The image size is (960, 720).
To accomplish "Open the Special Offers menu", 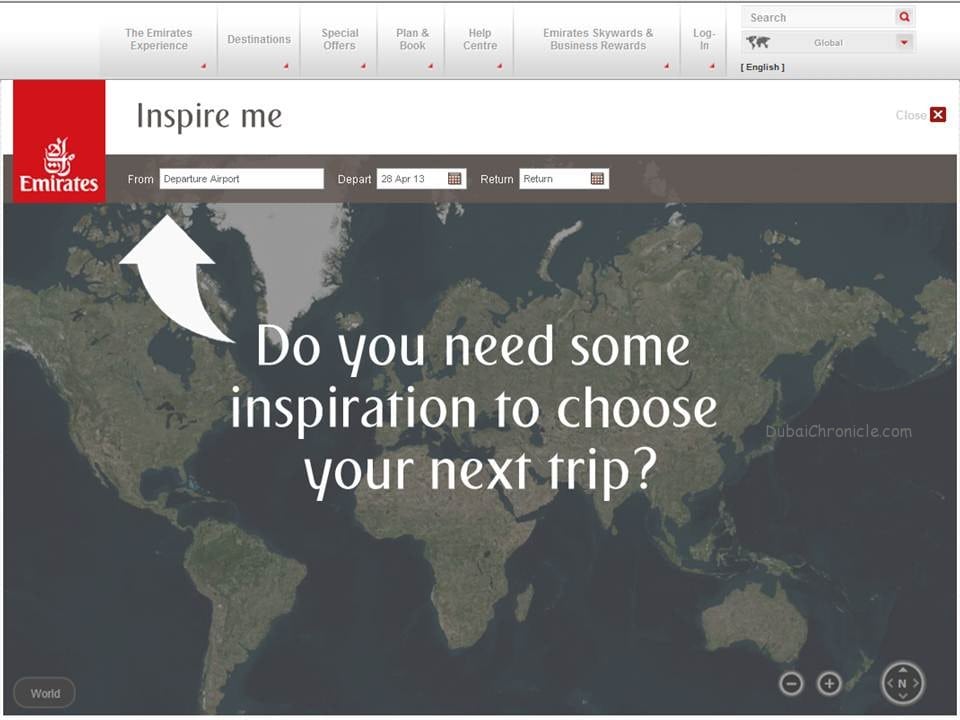I will click(339, 40).
